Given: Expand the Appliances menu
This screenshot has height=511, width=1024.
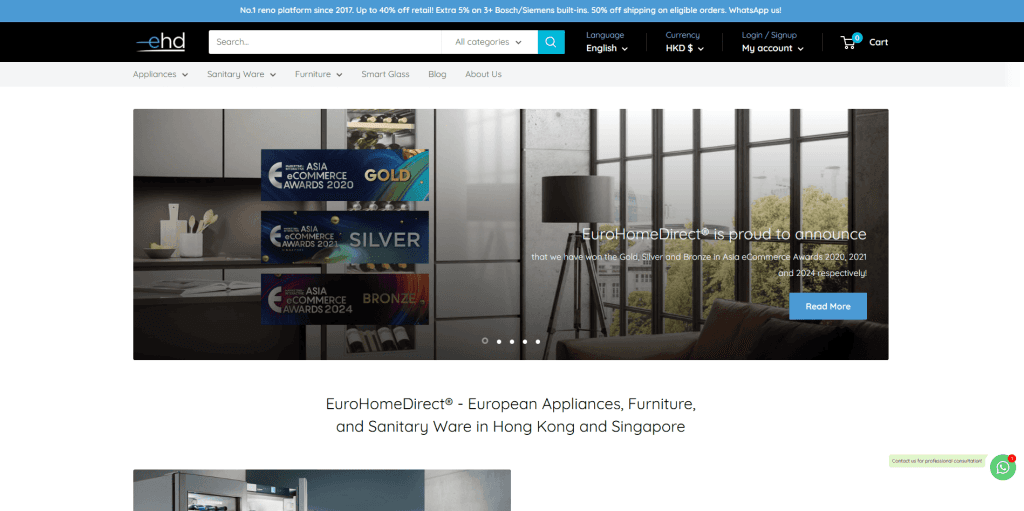Looking at the screenshot, I should [161, 74].
